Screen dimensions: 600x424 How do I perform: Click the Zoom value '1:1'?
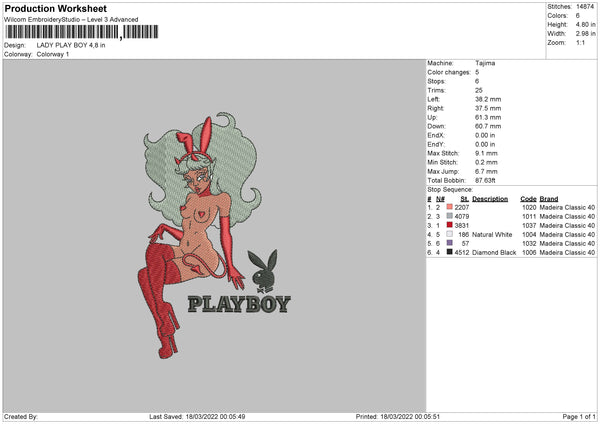click(x=580, y=43)
